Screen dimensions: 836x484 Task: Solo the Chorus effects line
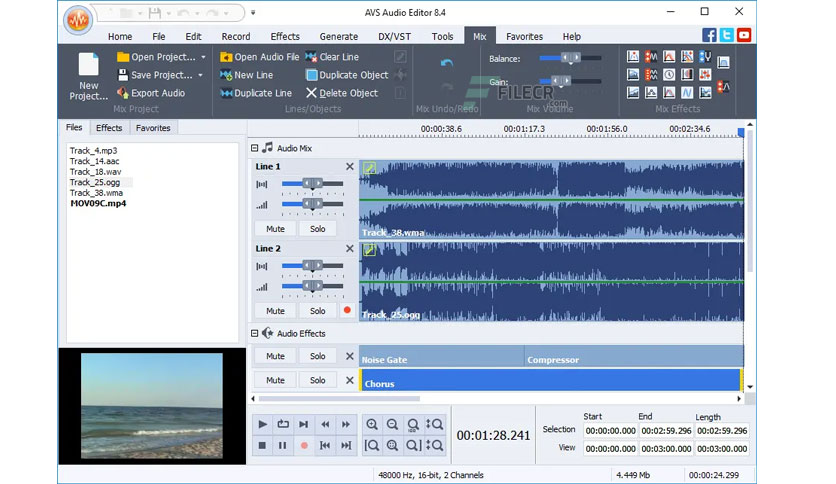(317, 380)
